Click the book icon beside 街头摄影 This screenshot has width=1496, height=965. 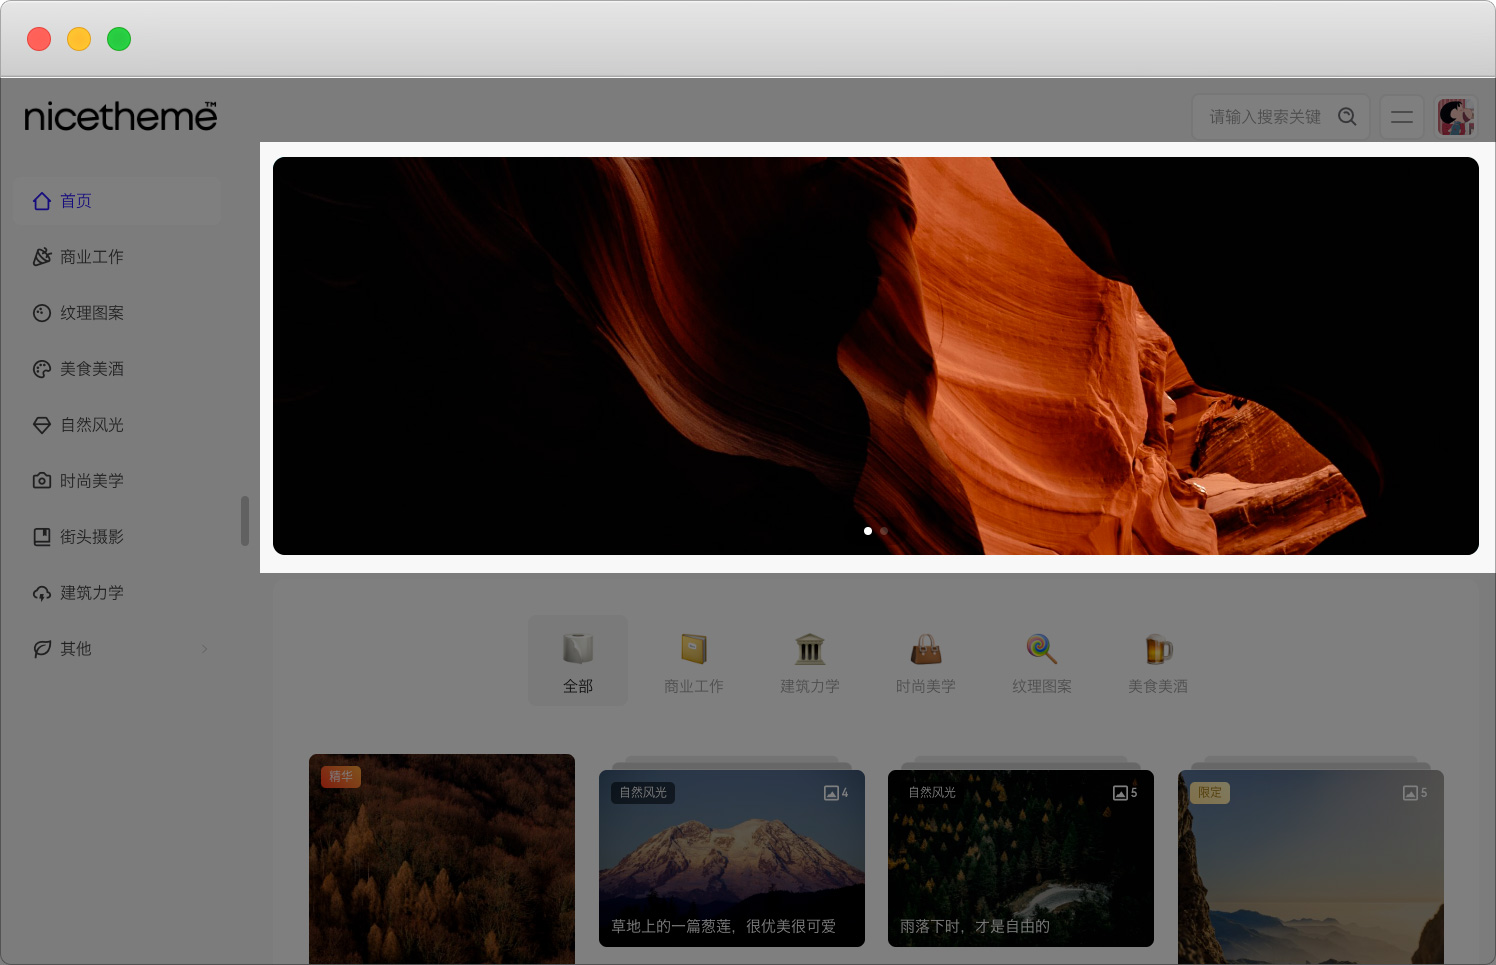(42, 537)
